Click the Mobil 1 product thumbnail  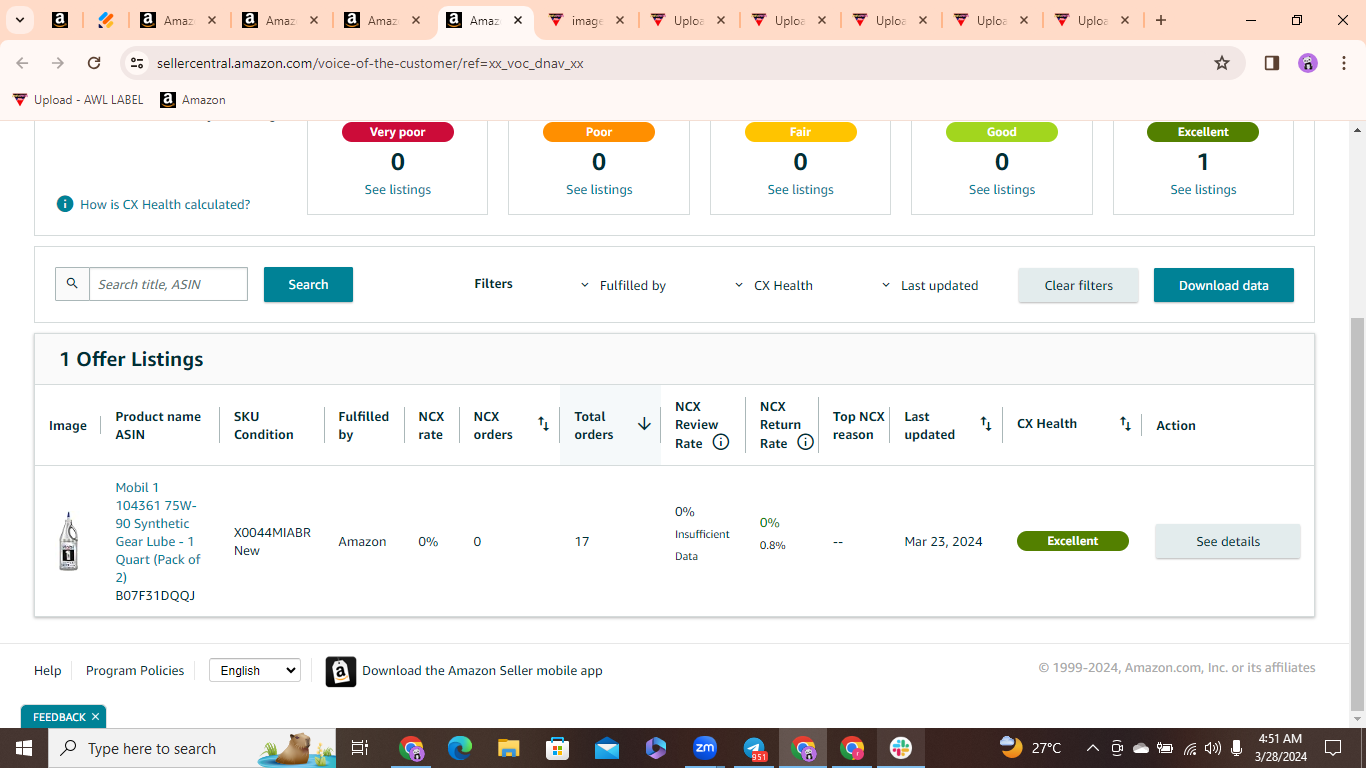point(68,541)
